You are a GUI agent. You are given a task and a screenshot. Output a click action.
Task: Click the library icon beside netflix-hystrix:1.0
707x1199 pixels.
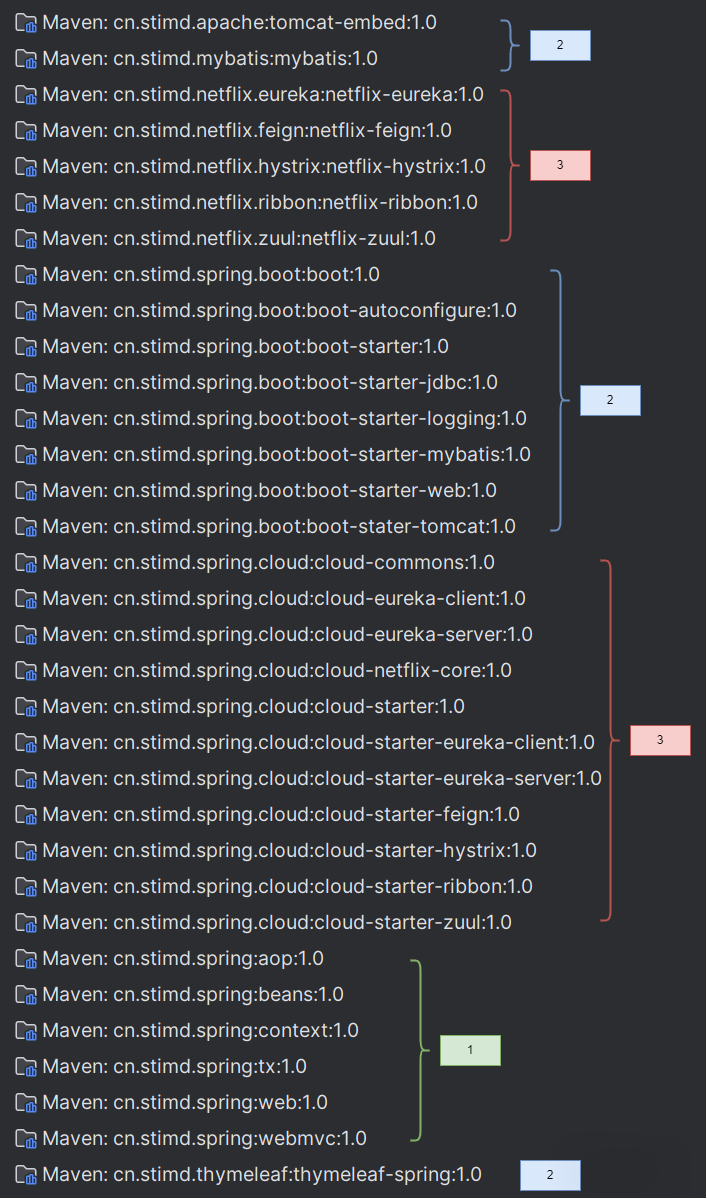pyautogui.click(x=26, y=167)
